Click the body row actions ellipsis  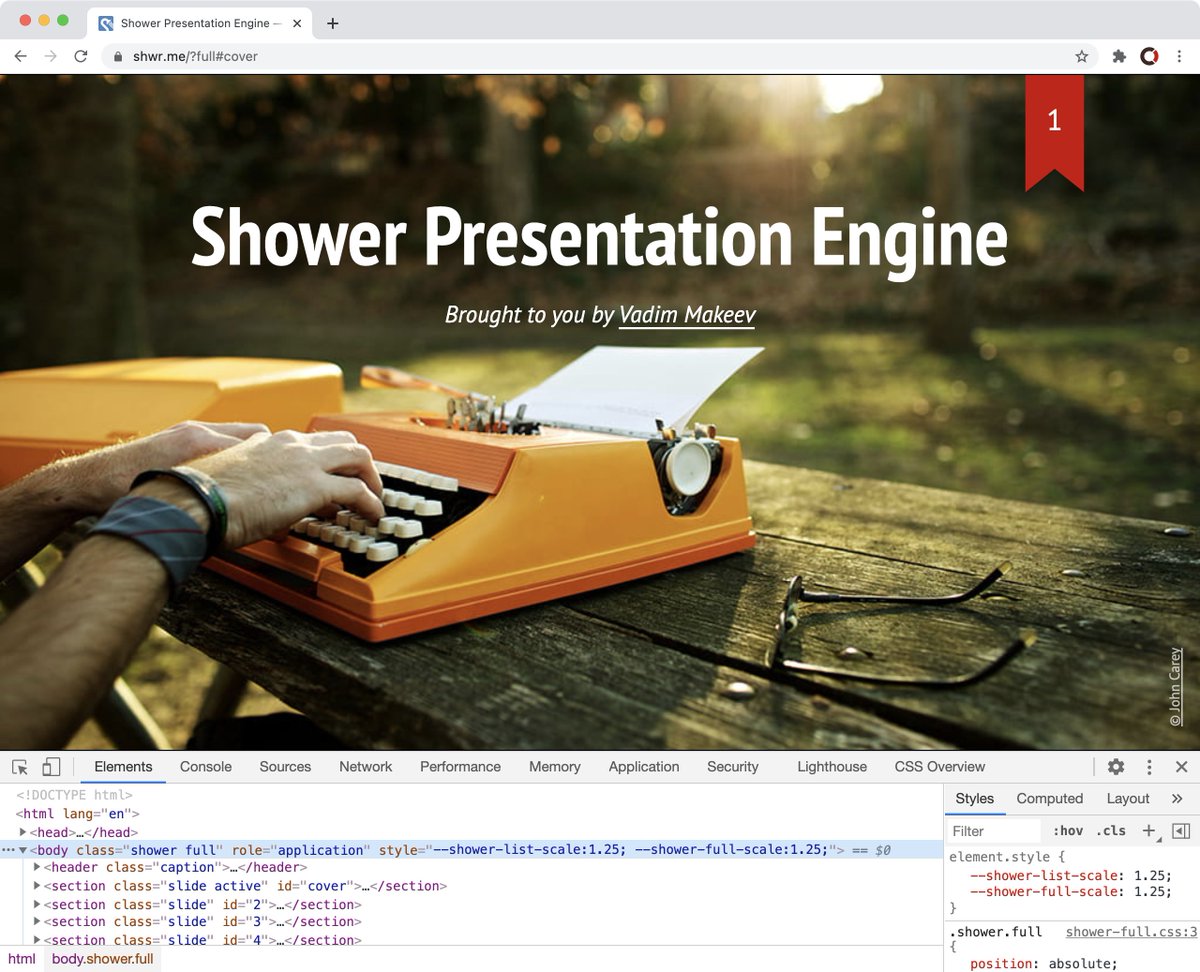(7, 850)
